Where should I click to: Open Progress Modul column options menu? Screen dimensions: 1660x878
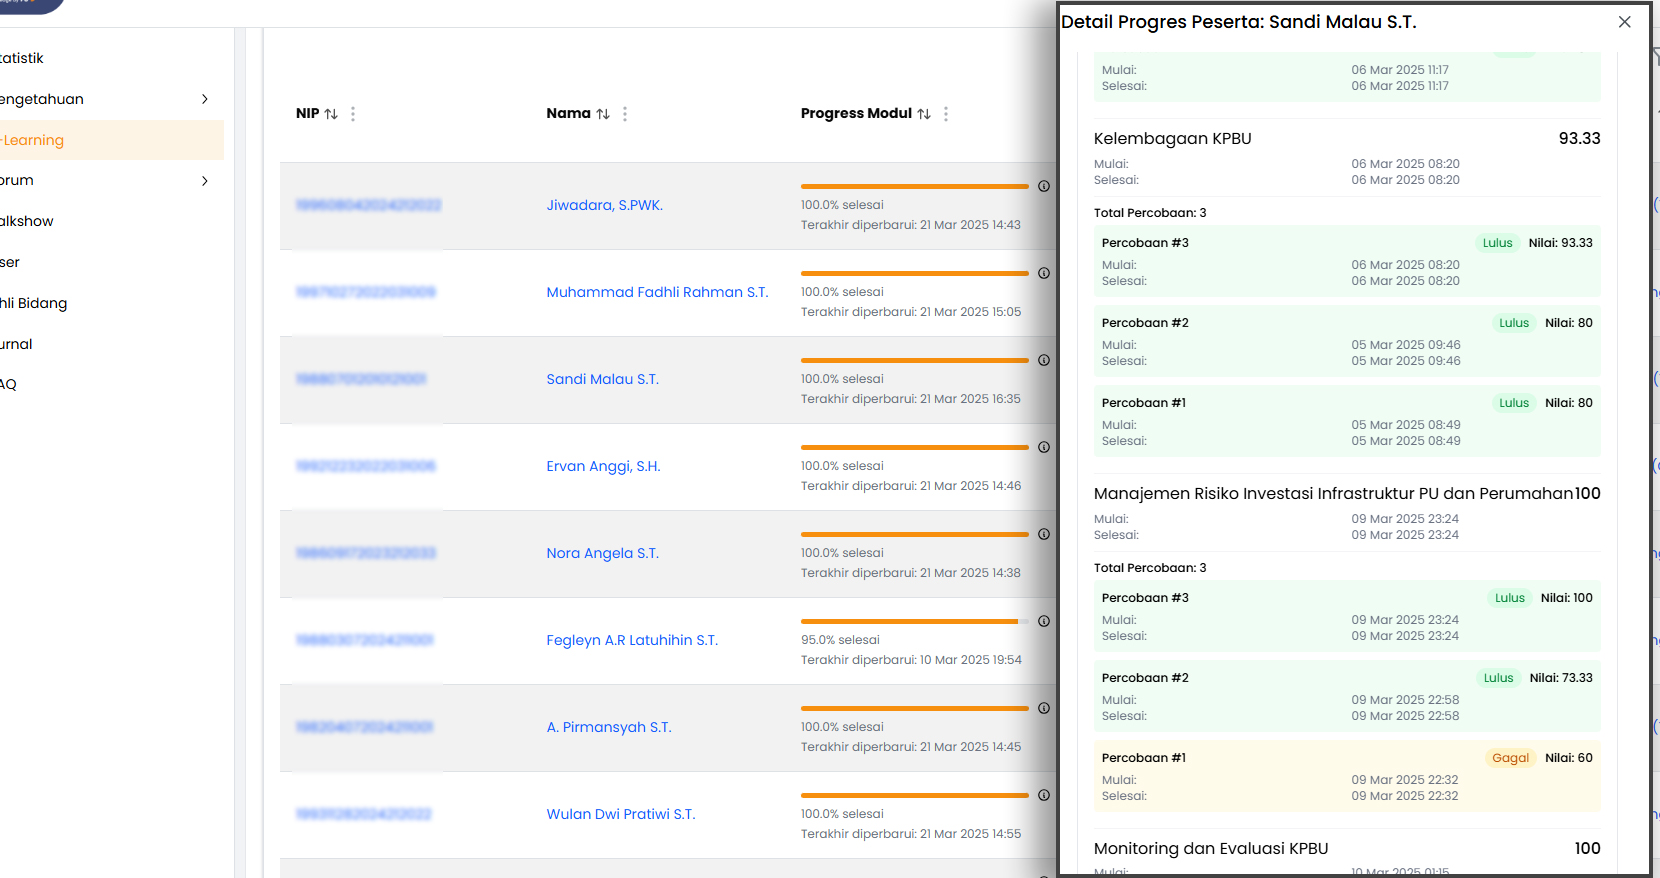point(946,114)
